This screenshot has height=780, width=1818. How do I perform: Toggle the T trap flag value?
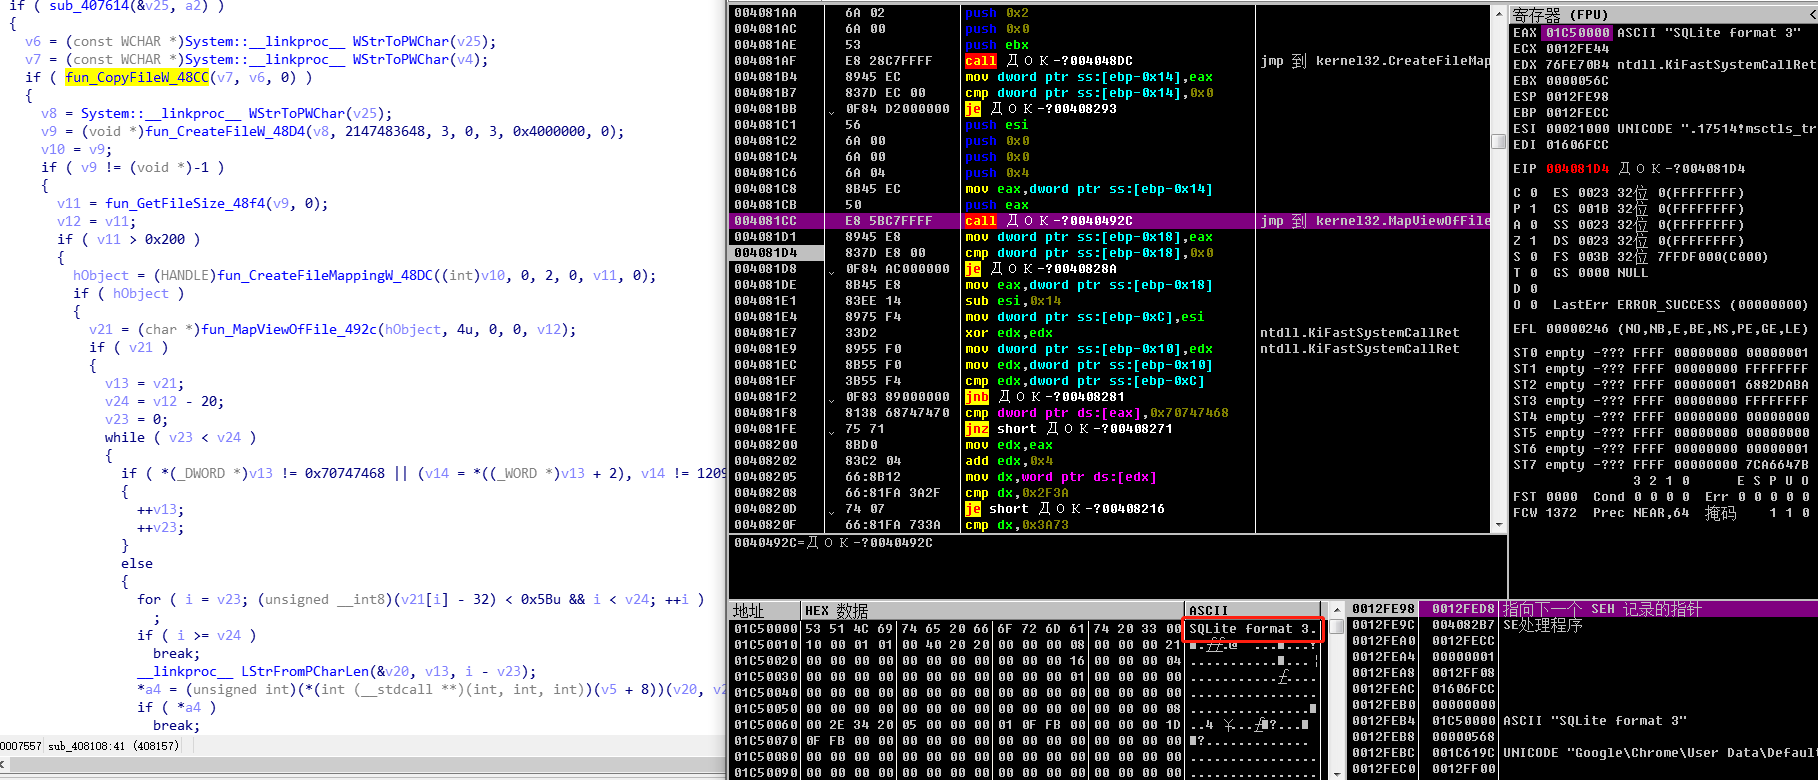click(1533, 273)
